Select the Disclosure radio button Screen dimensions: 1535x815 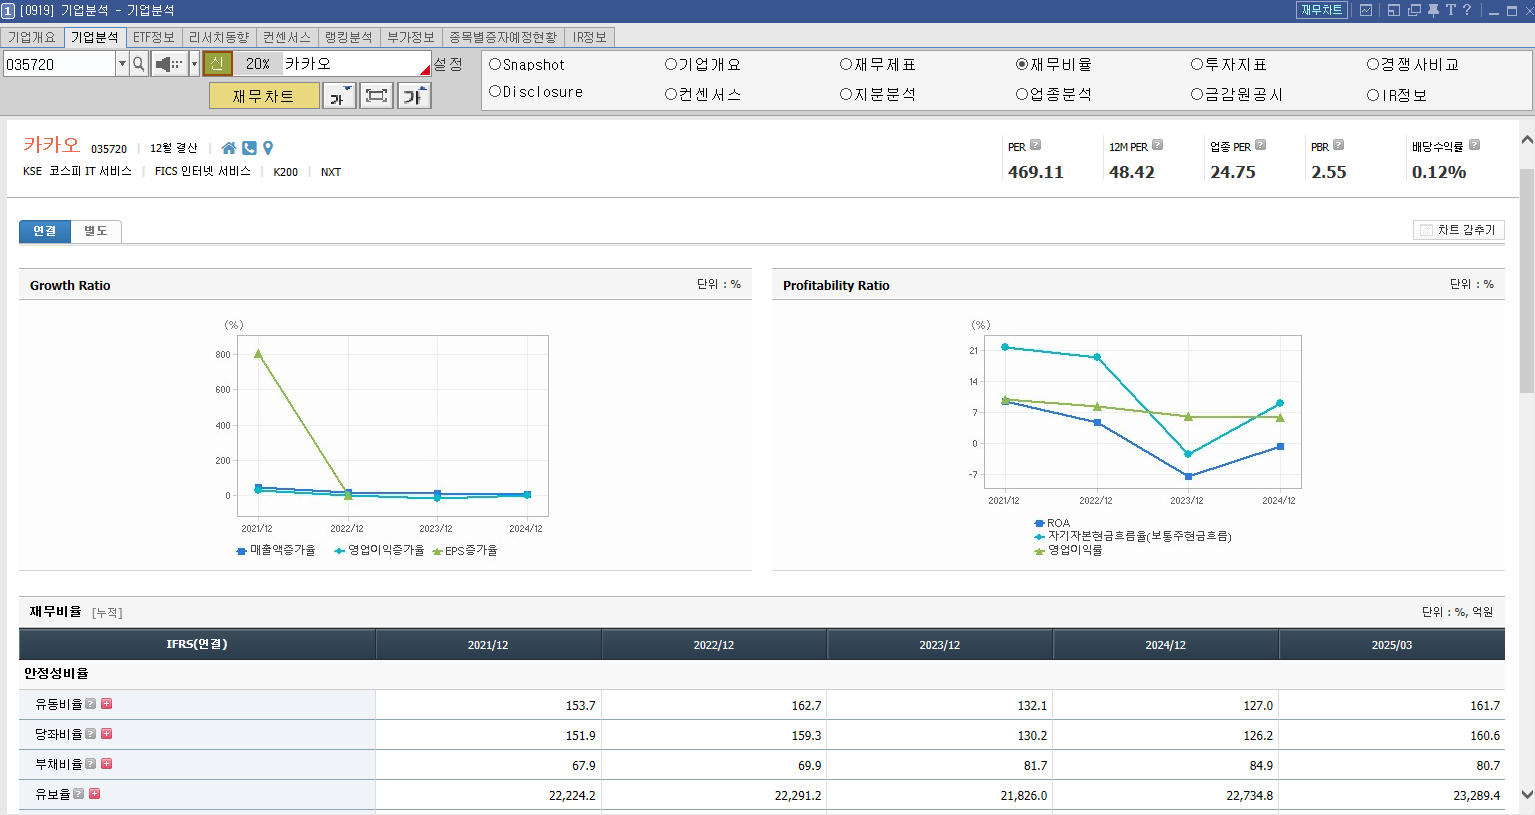click(495, 92)
